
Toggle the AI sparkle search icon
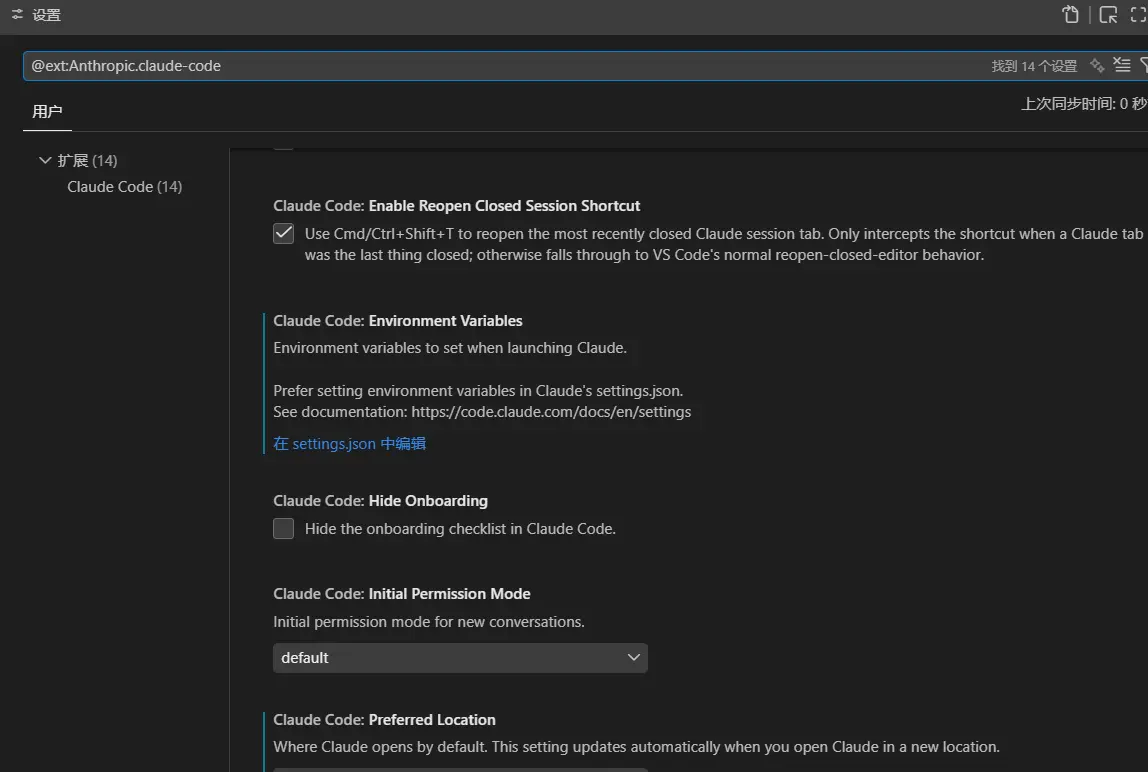pyautogui.click(x=1097, y=65)
